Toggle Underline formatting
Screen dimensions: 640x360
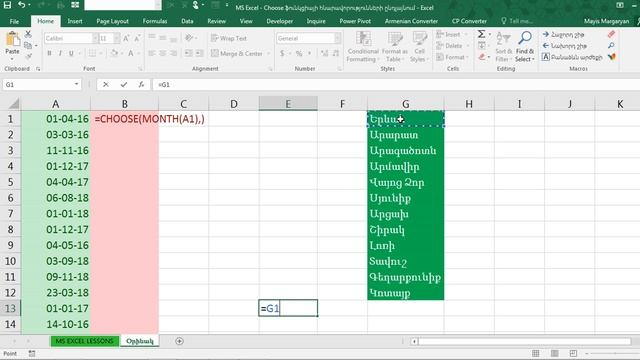(x=71, y=53)
